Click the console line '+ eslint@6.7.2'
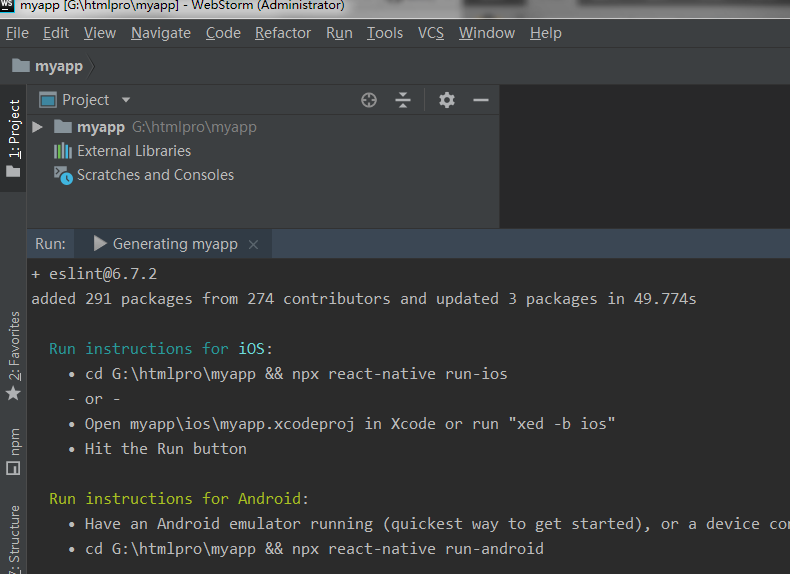The height and width of the screenshot is (574, 790). [94, 274]
